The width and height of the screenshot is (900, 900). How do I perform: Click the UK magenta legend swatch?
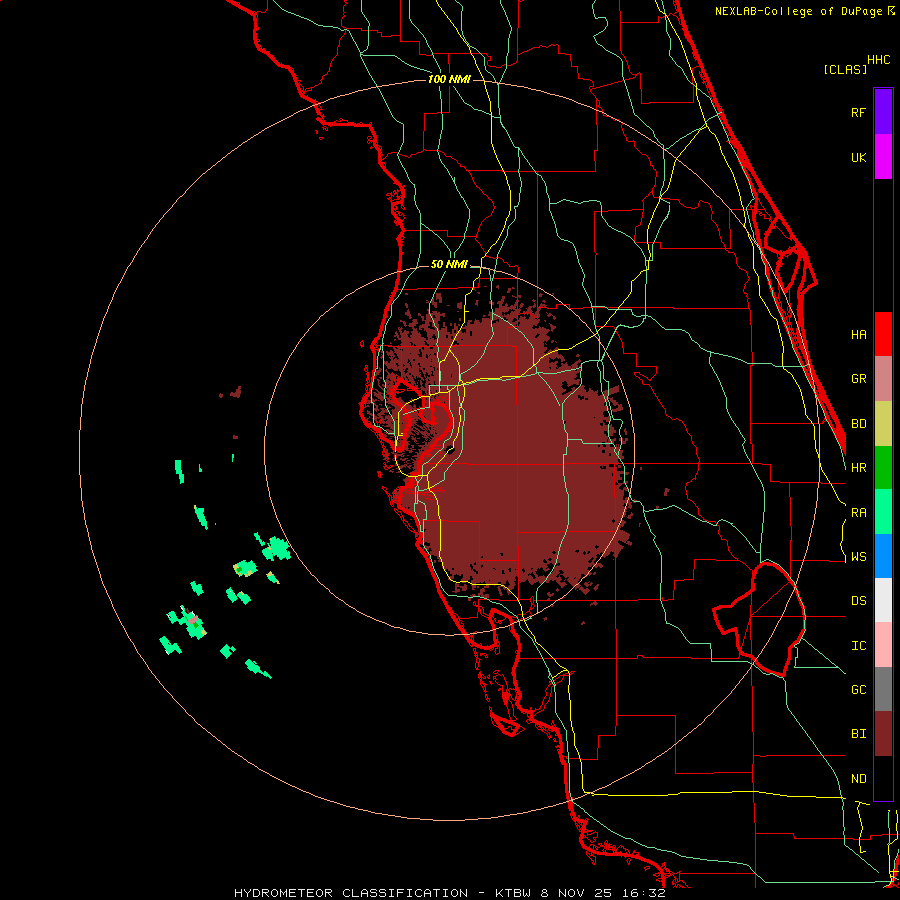tap(883, 157)
